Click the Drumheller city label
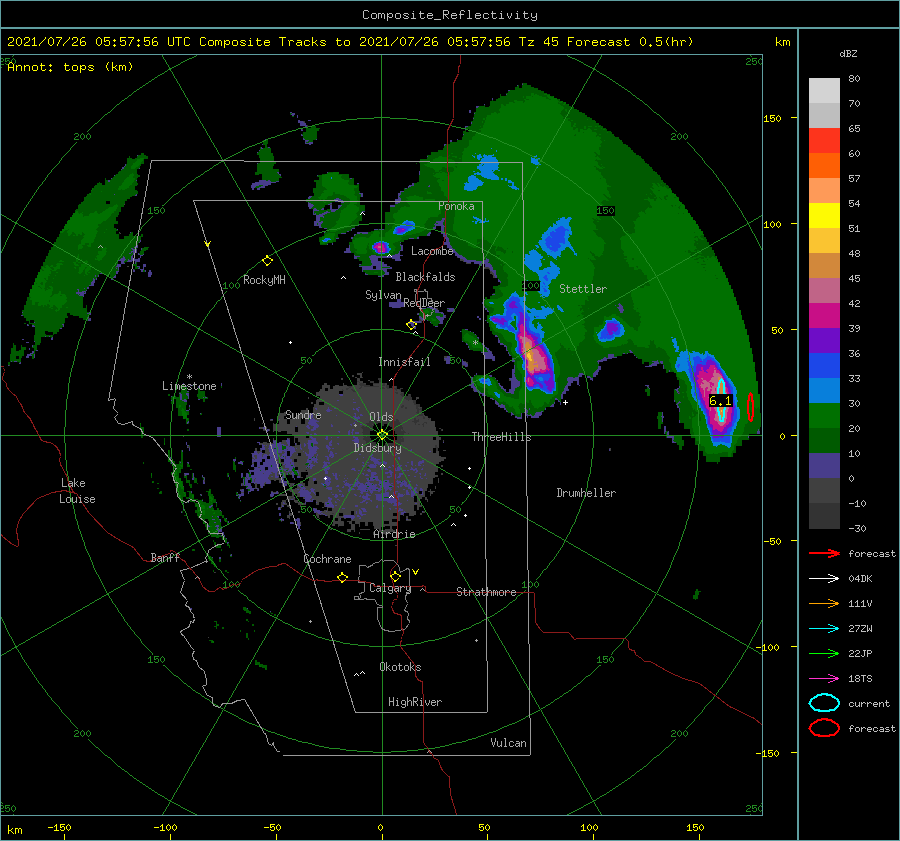The width and height of the screenshot is (900, 841). pos(586,493)
